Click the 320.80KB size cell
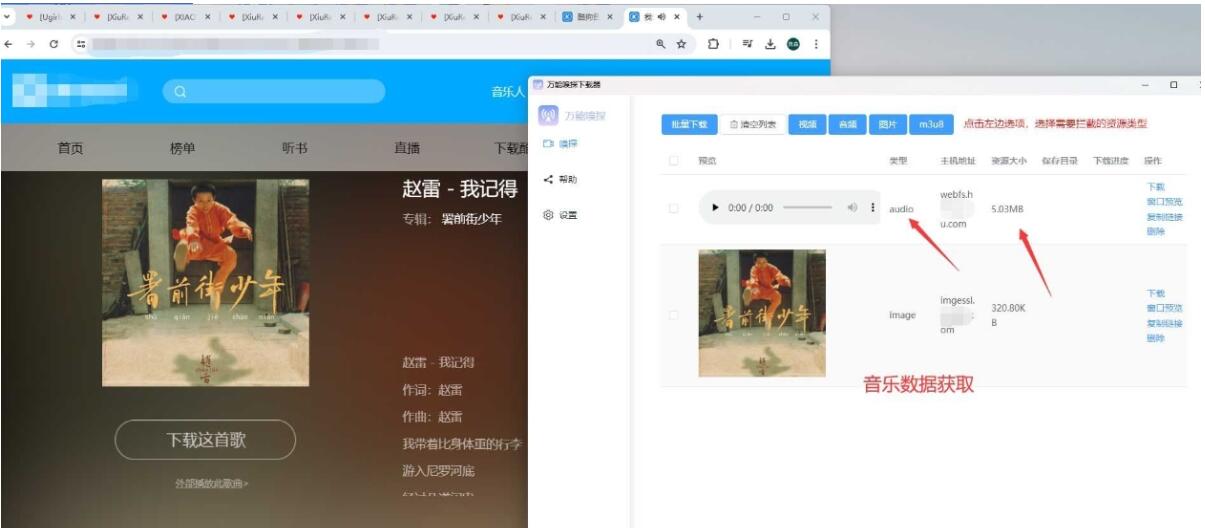Image resolution: width=1205 pixels, height=528 pixels. click(1007, 314)
